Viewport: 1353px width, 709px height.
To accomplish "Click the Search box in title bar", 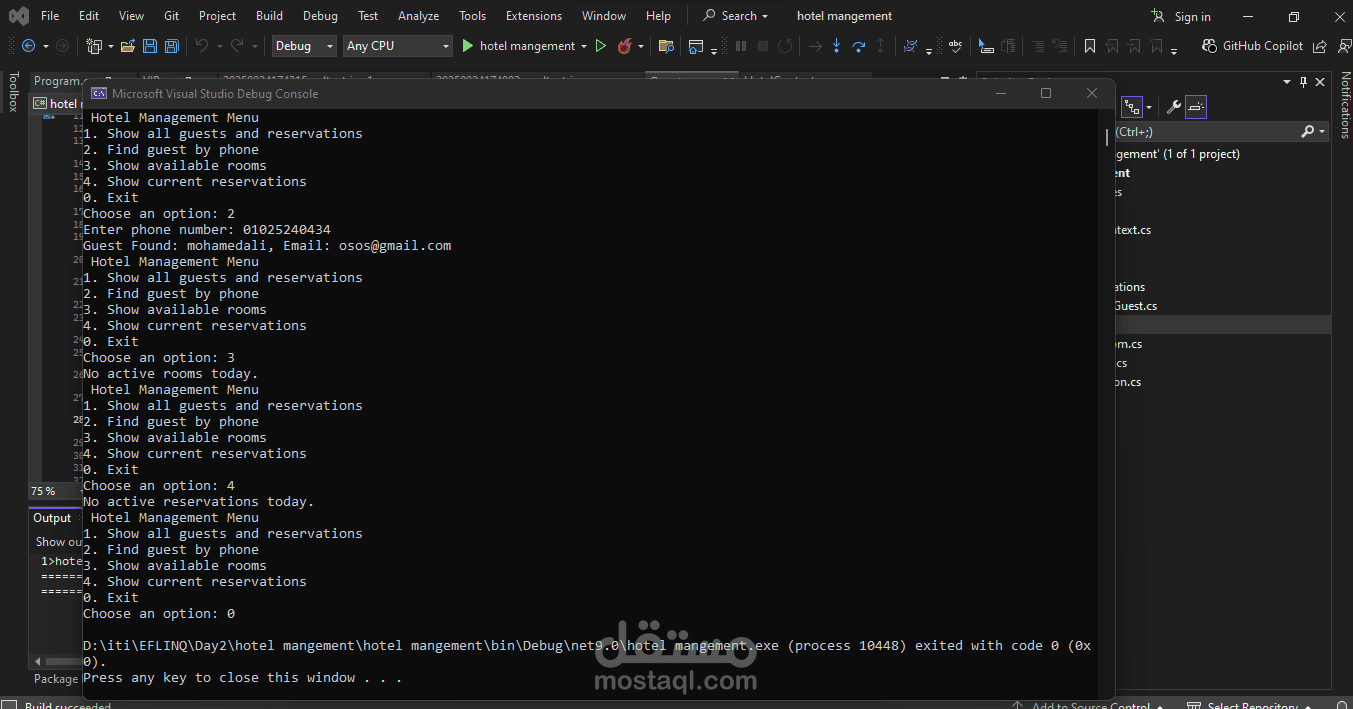I will [736, 16].
